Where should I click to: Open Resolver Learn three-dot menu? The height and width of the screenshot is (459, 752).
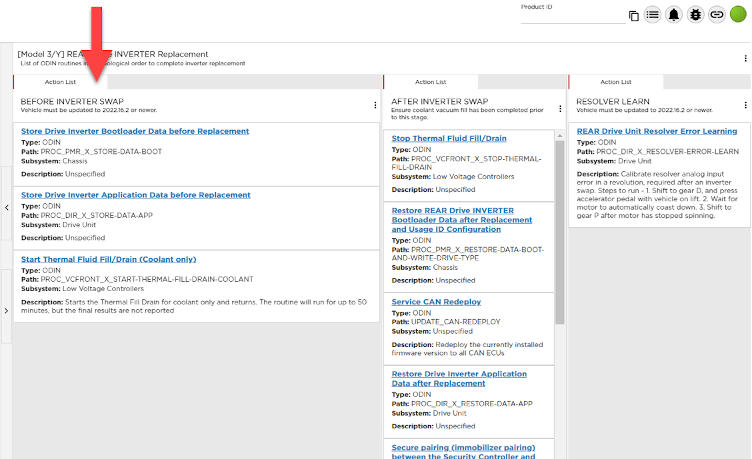pos(745,105)
